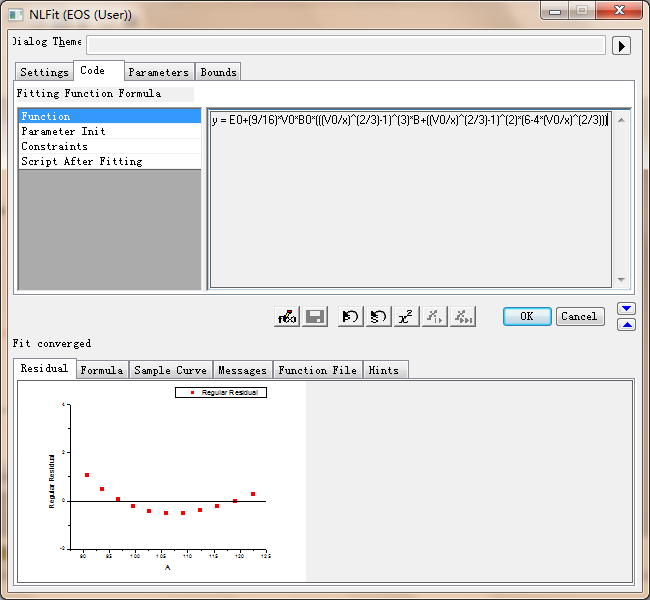This screenshot has height=600, width=650.
Task: Select Constraints in the list
Action: tap(110, 146)
